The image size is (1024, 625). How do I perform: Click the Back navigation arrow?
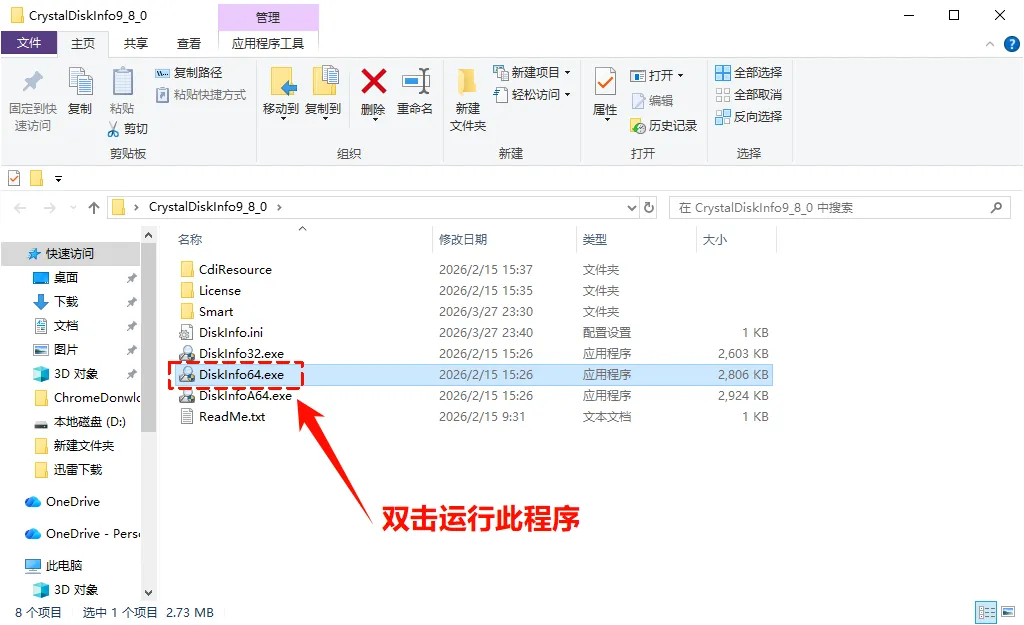click(x=20, y=208)
